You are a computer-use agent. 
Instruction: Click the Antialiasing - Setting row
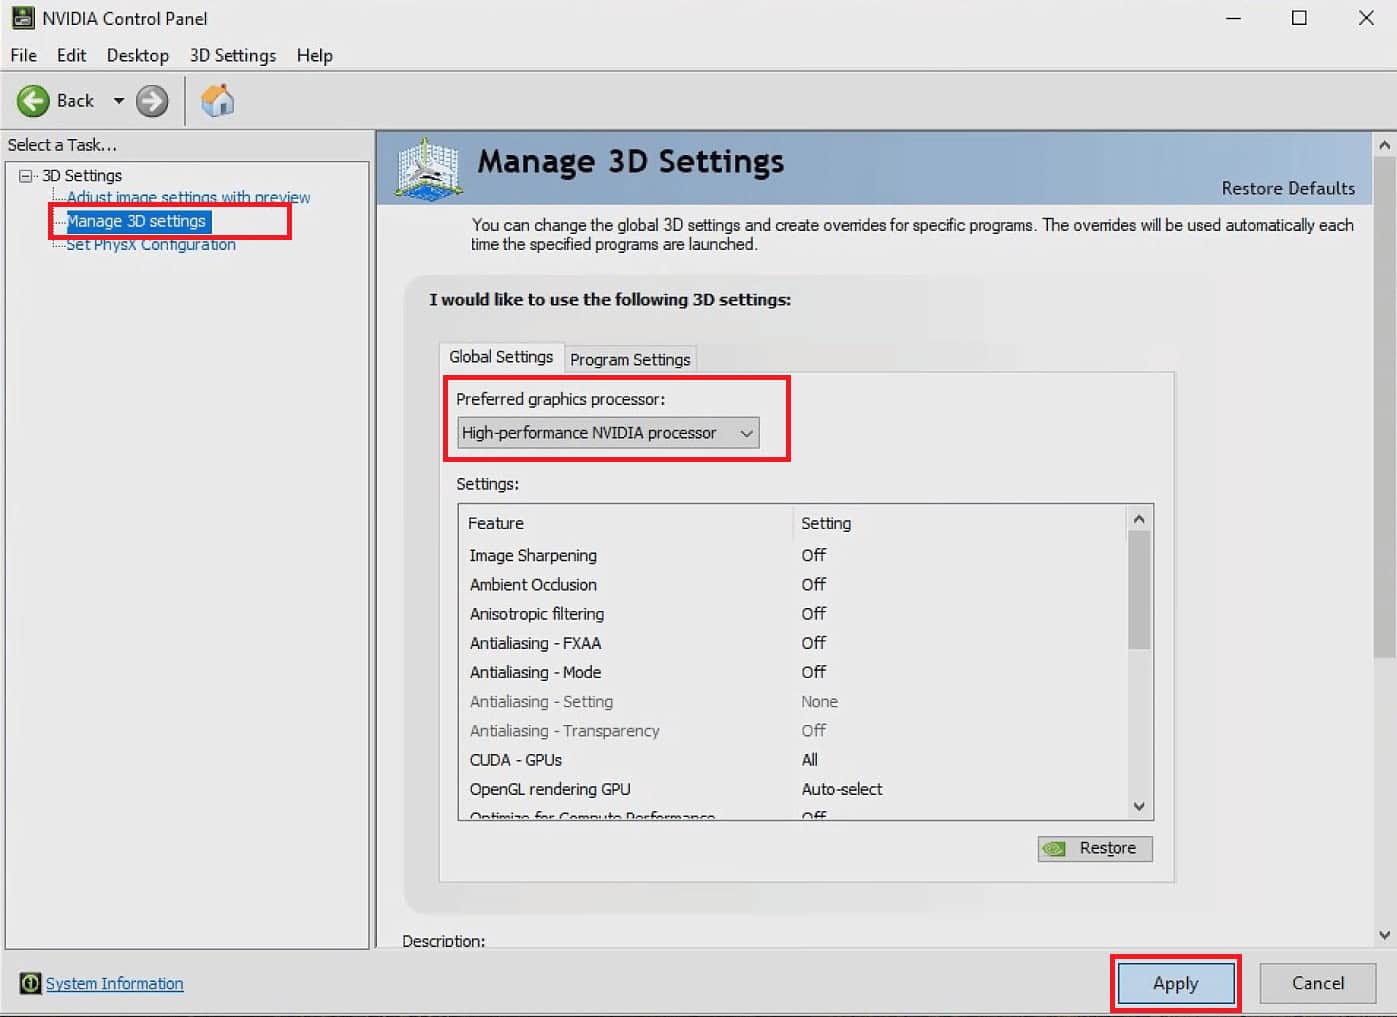pos(794,702)
